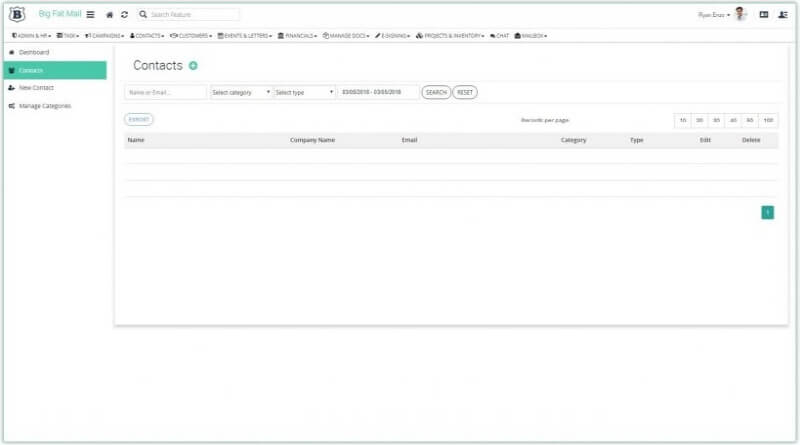This screenshot has height=445, width=800.
Task: Sort by the Name column header
Action: pyautogui.click(x=136, y=140)
